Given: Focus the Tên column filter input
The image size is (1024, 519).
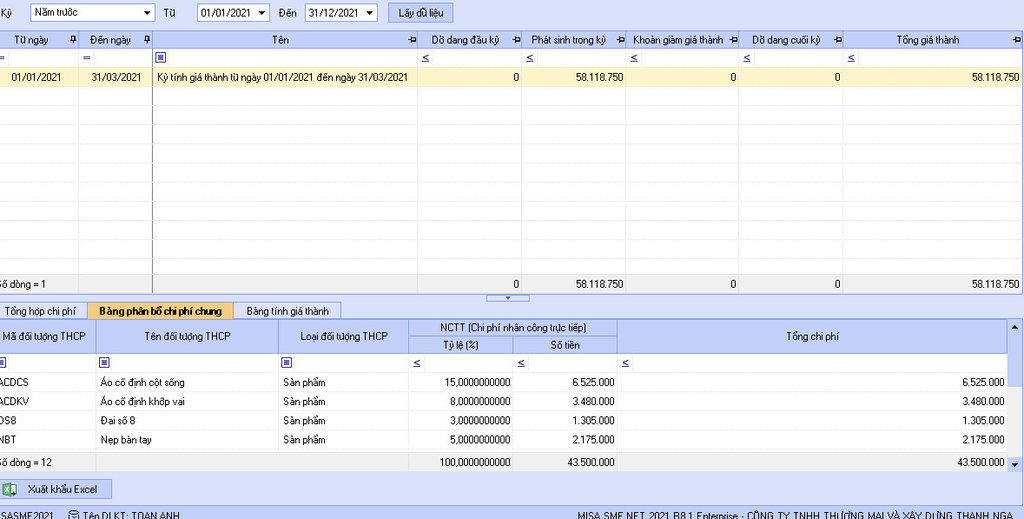Looking at the screenshot, I should click(x=291, y=58).
